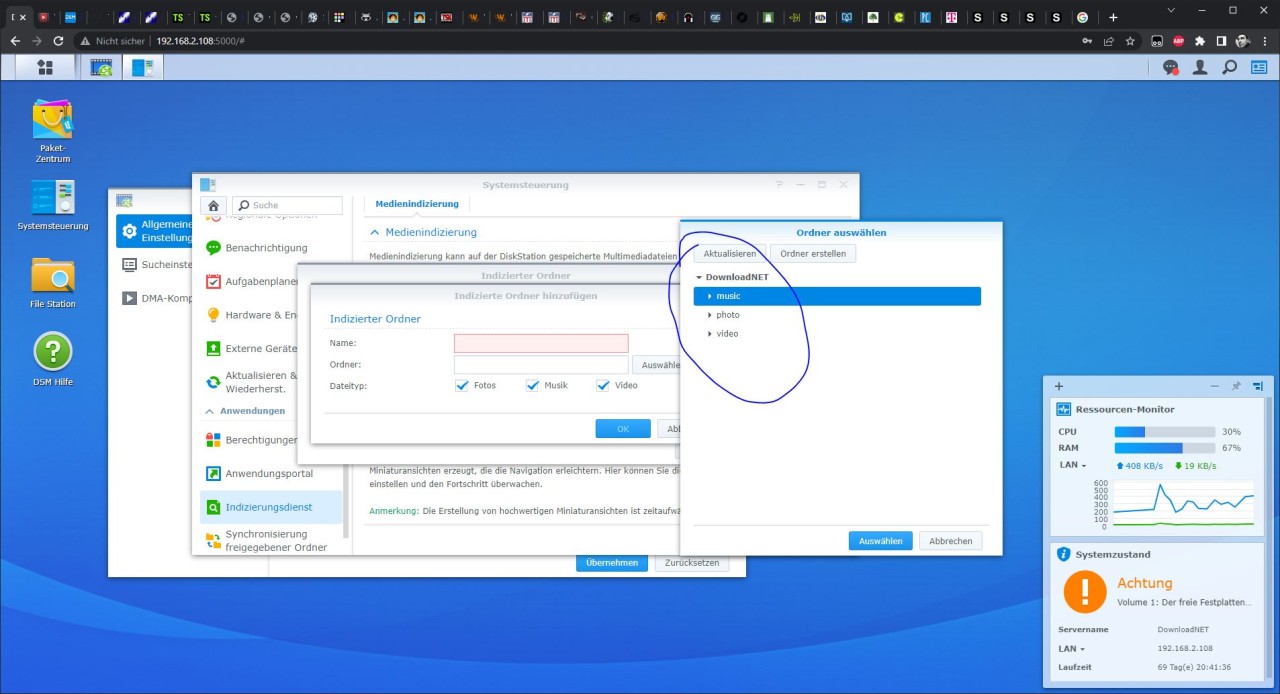Expand the photo folder in tree
This screenshot has width=1280, height=694.
coord(709,315)
